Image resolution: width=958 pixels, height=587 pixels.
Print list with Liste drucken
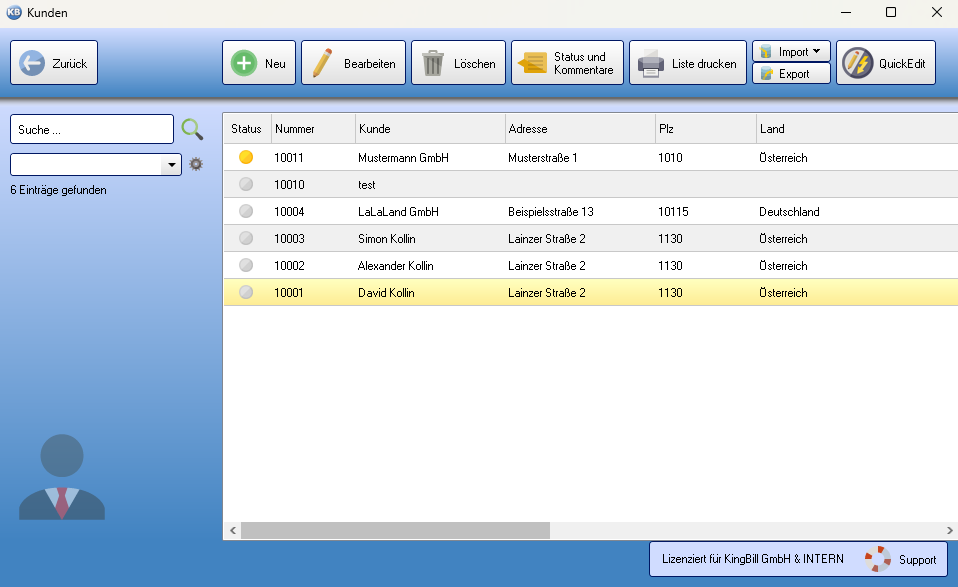pos(688,63)
